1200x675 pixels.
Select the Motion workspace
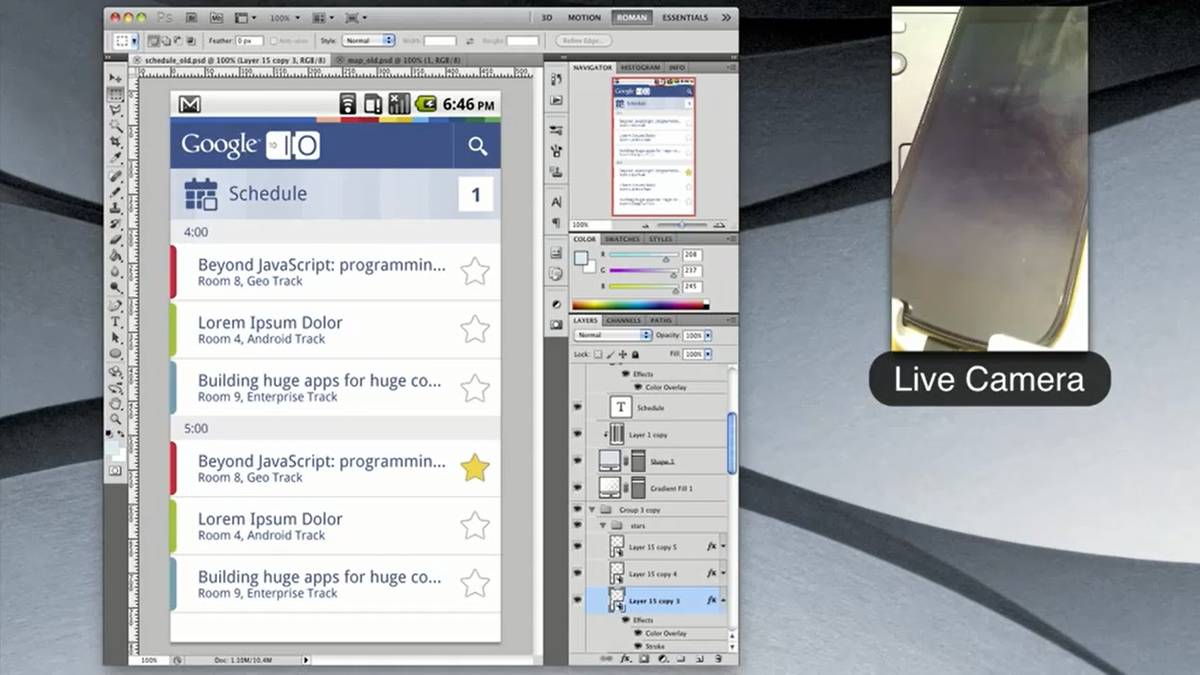click(x=585, y=17)
